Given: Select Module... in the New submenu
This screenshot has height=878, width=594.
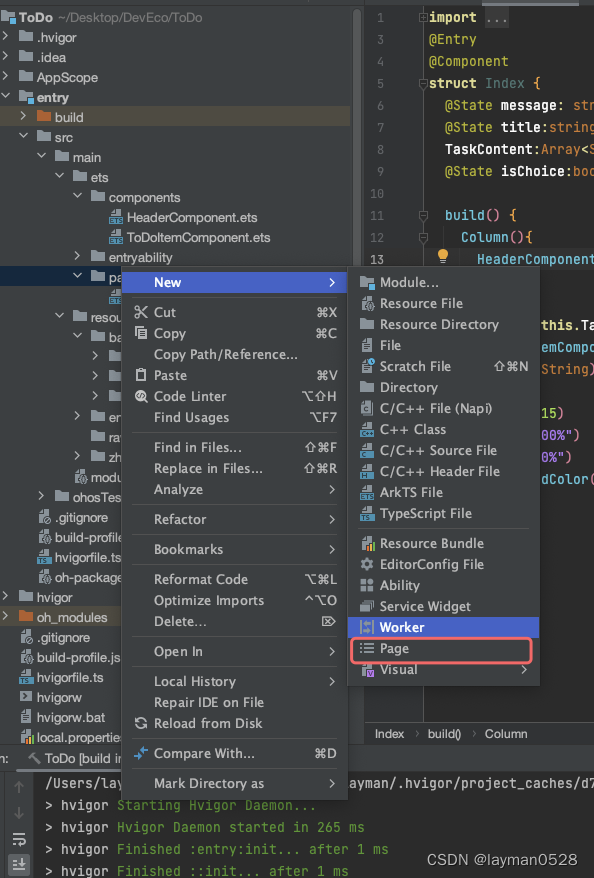Looking at the screenshot, I should pos(443,282).
